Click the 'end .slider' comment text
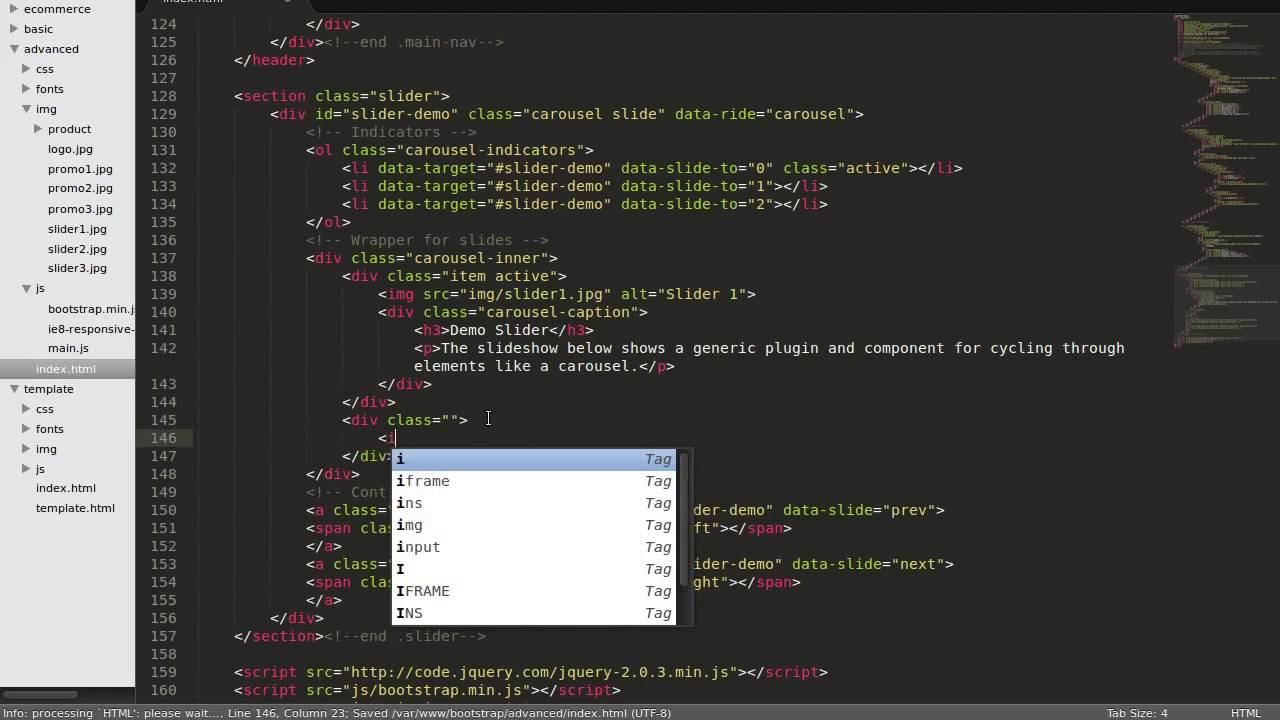 pos(405,636)
